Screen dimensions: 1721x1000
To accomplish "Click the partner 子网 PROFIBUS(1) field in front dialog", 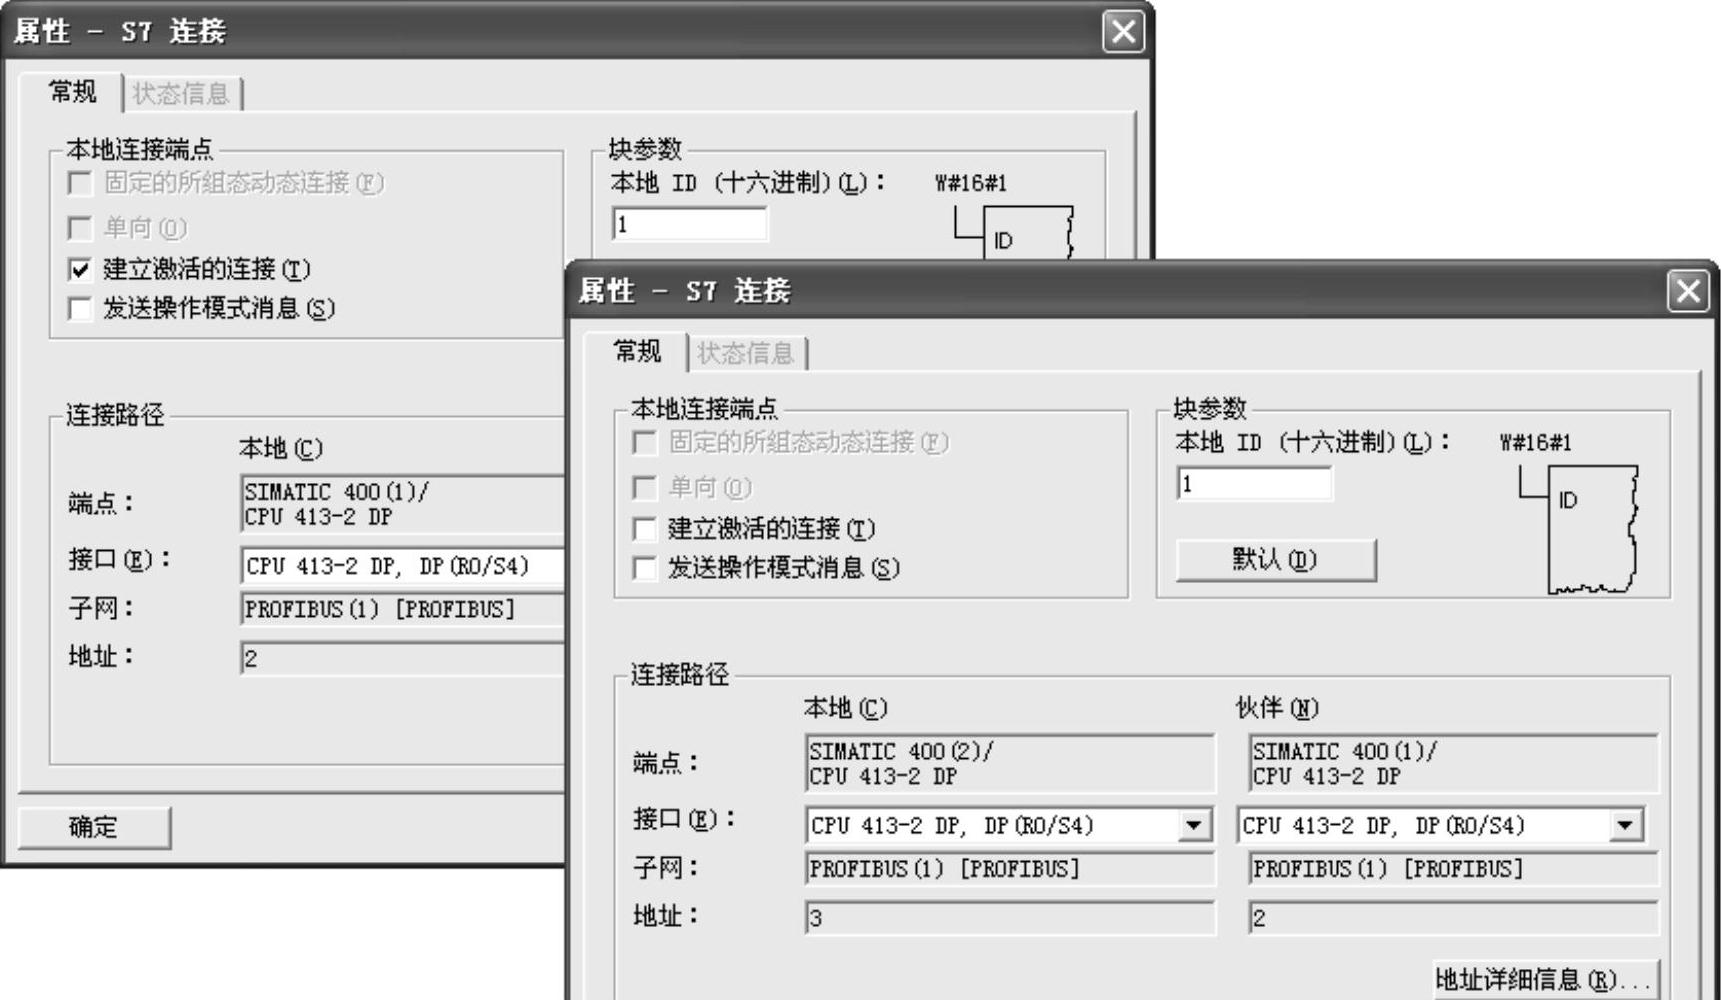I will click(1453, 869).
